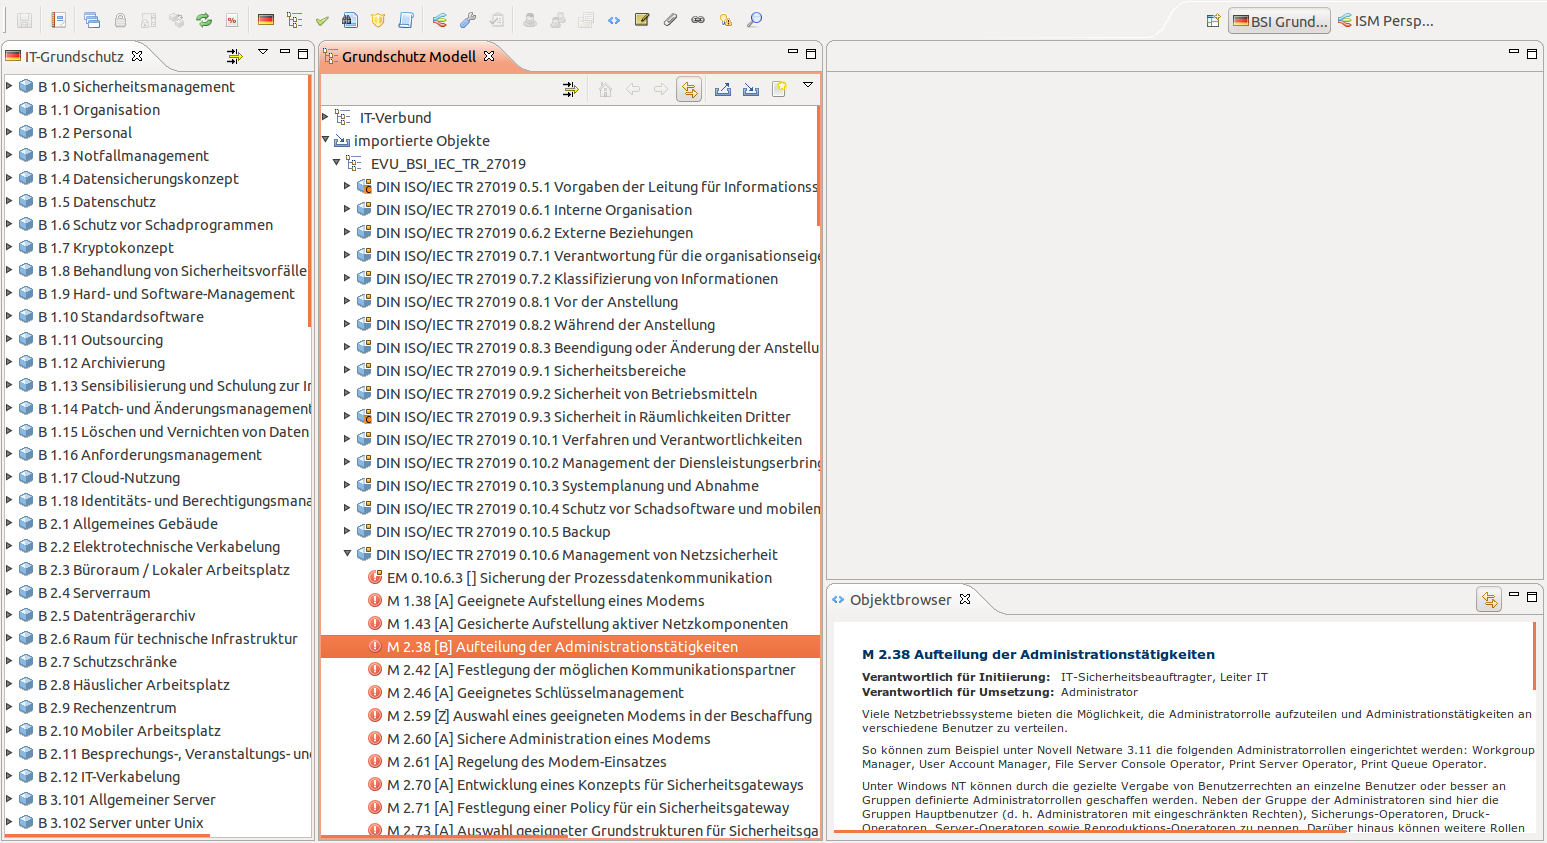
Task: Click the new document star icon
Action: 779,89
